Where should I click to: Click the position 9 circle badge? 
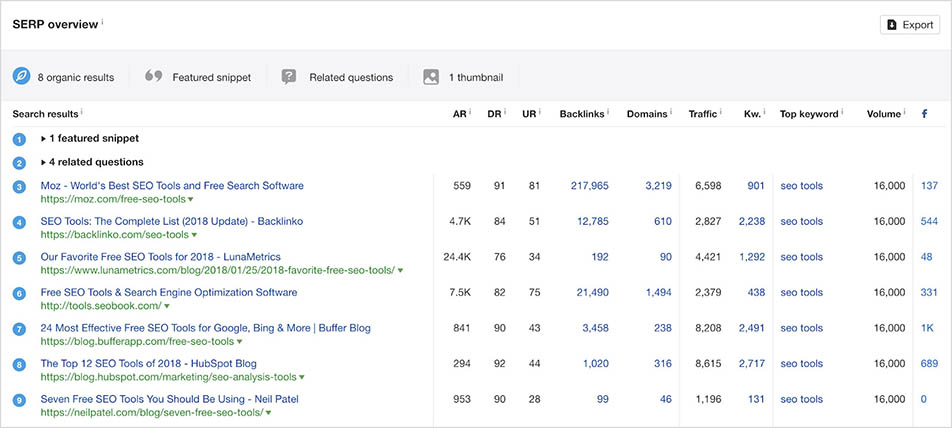19,401
